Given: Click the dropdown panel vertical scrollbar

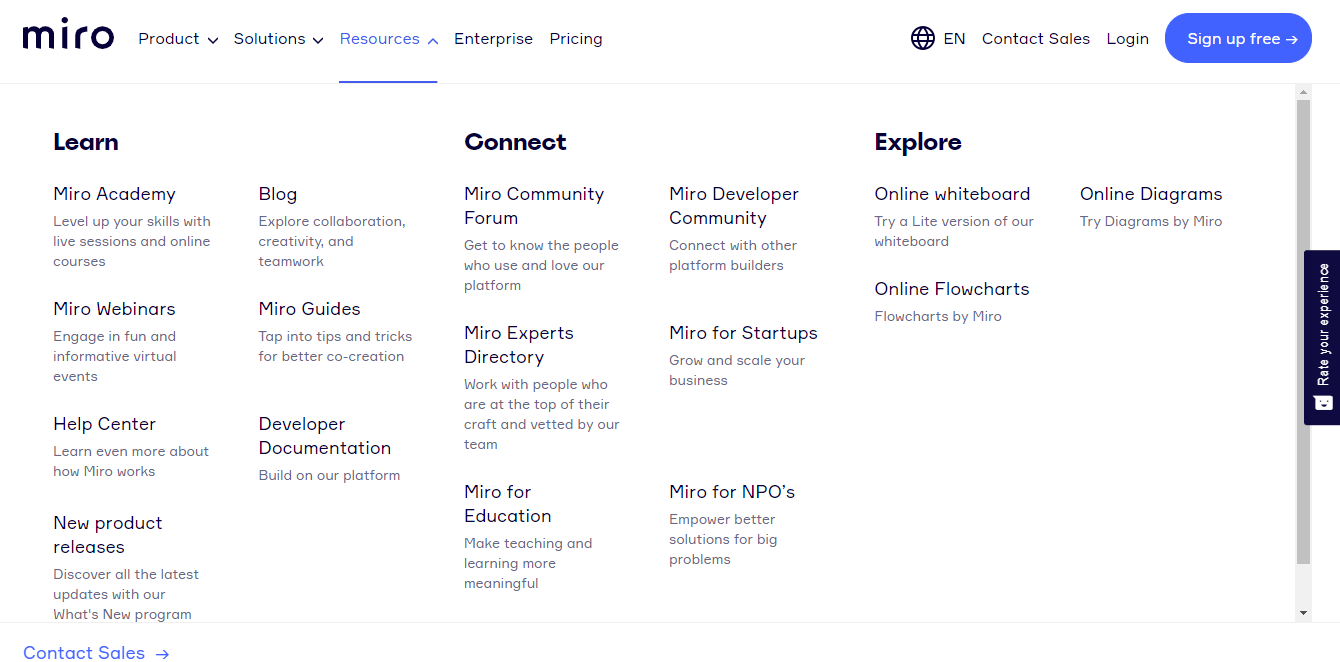Looking at the screenshot, I should click(1303, 330).
